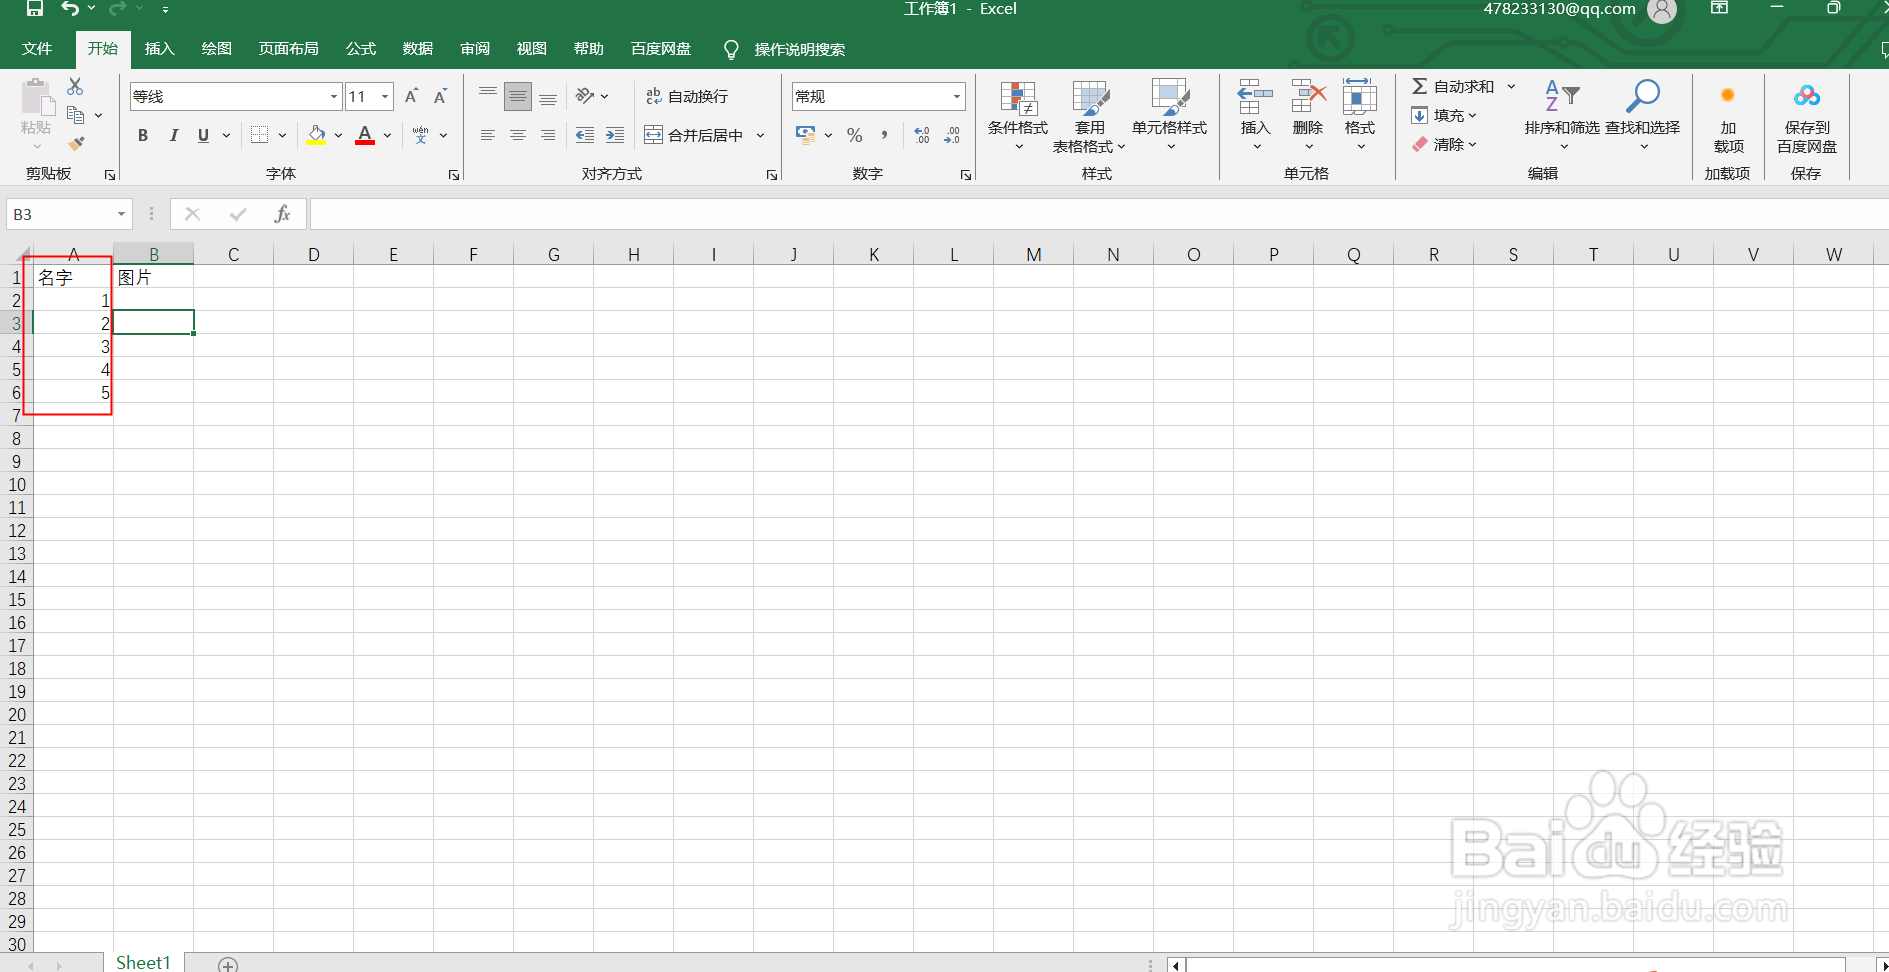Switch to View (视图) tab
The width and height of the screenshot is (1889, 972).
coord(531,48)
